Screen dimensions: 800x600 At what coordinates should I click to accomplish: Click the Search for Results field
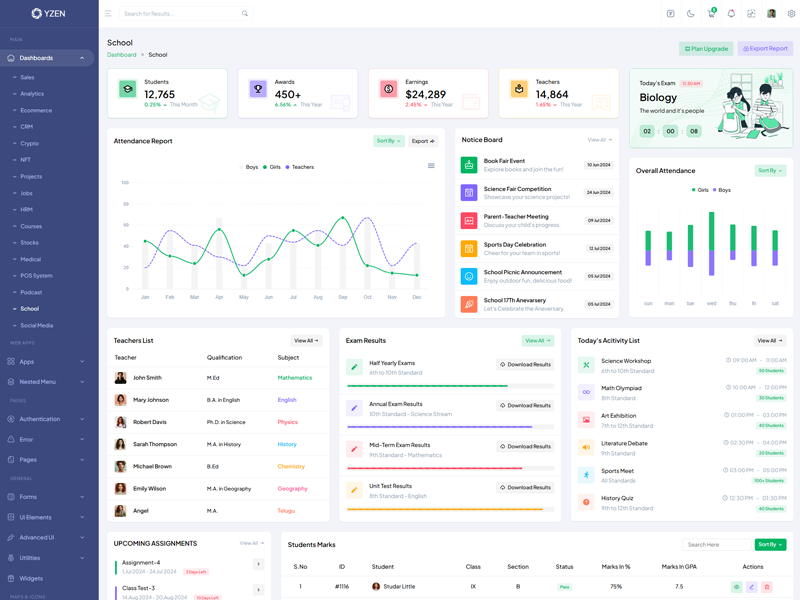(x=180, y=14)
